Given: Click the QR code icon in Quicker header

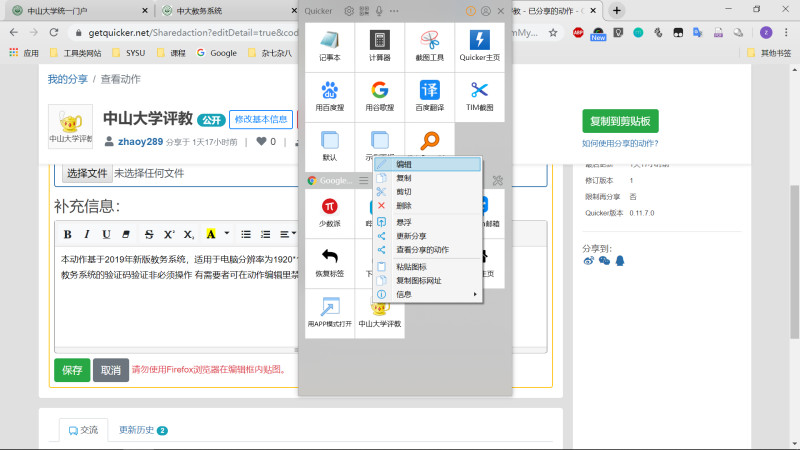Looking at the screenshot, I should pyautogui.click(x=364, y=11).
